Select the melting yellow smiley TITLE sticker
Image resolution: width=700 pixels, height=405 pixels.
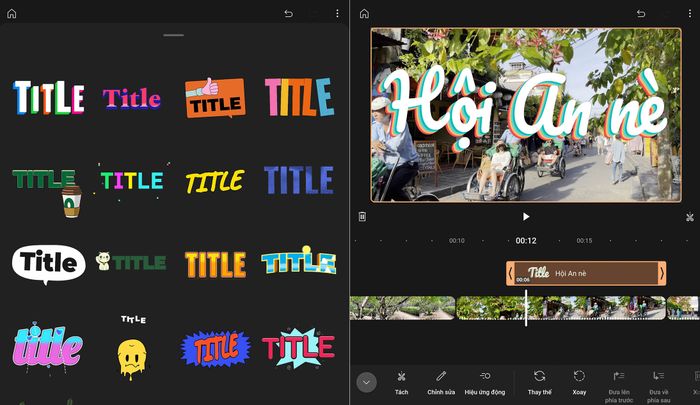[132, 347]
